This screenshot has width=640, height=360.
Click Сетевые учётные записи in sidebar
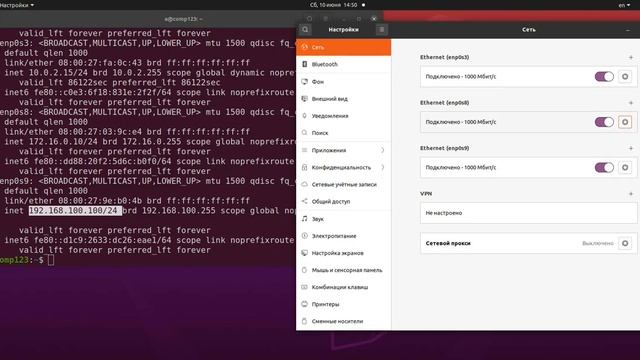[344, 184]
